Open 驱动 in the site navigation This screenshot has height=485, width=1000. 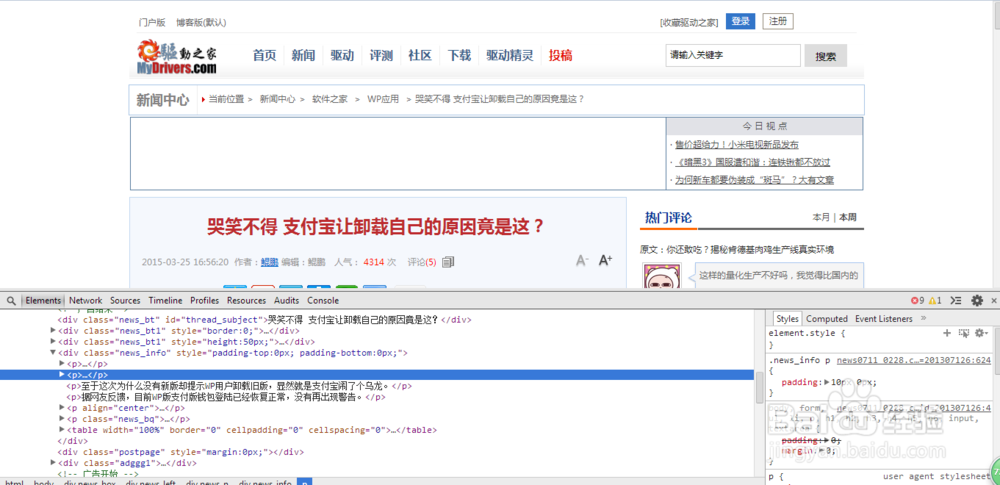coord(342,56)
